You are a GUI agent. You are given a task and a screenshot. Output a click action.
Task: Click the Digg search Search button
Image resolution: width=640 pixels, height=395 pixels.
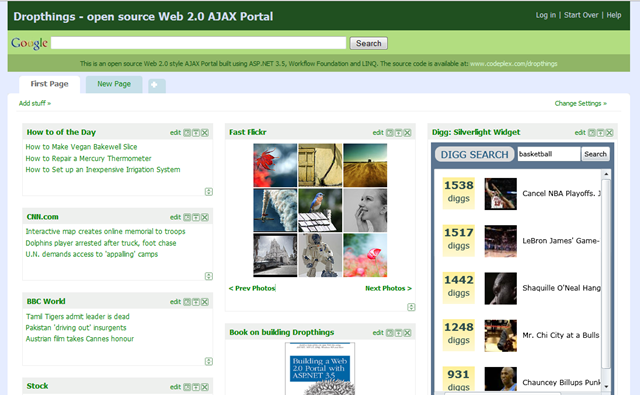(595, 154)
